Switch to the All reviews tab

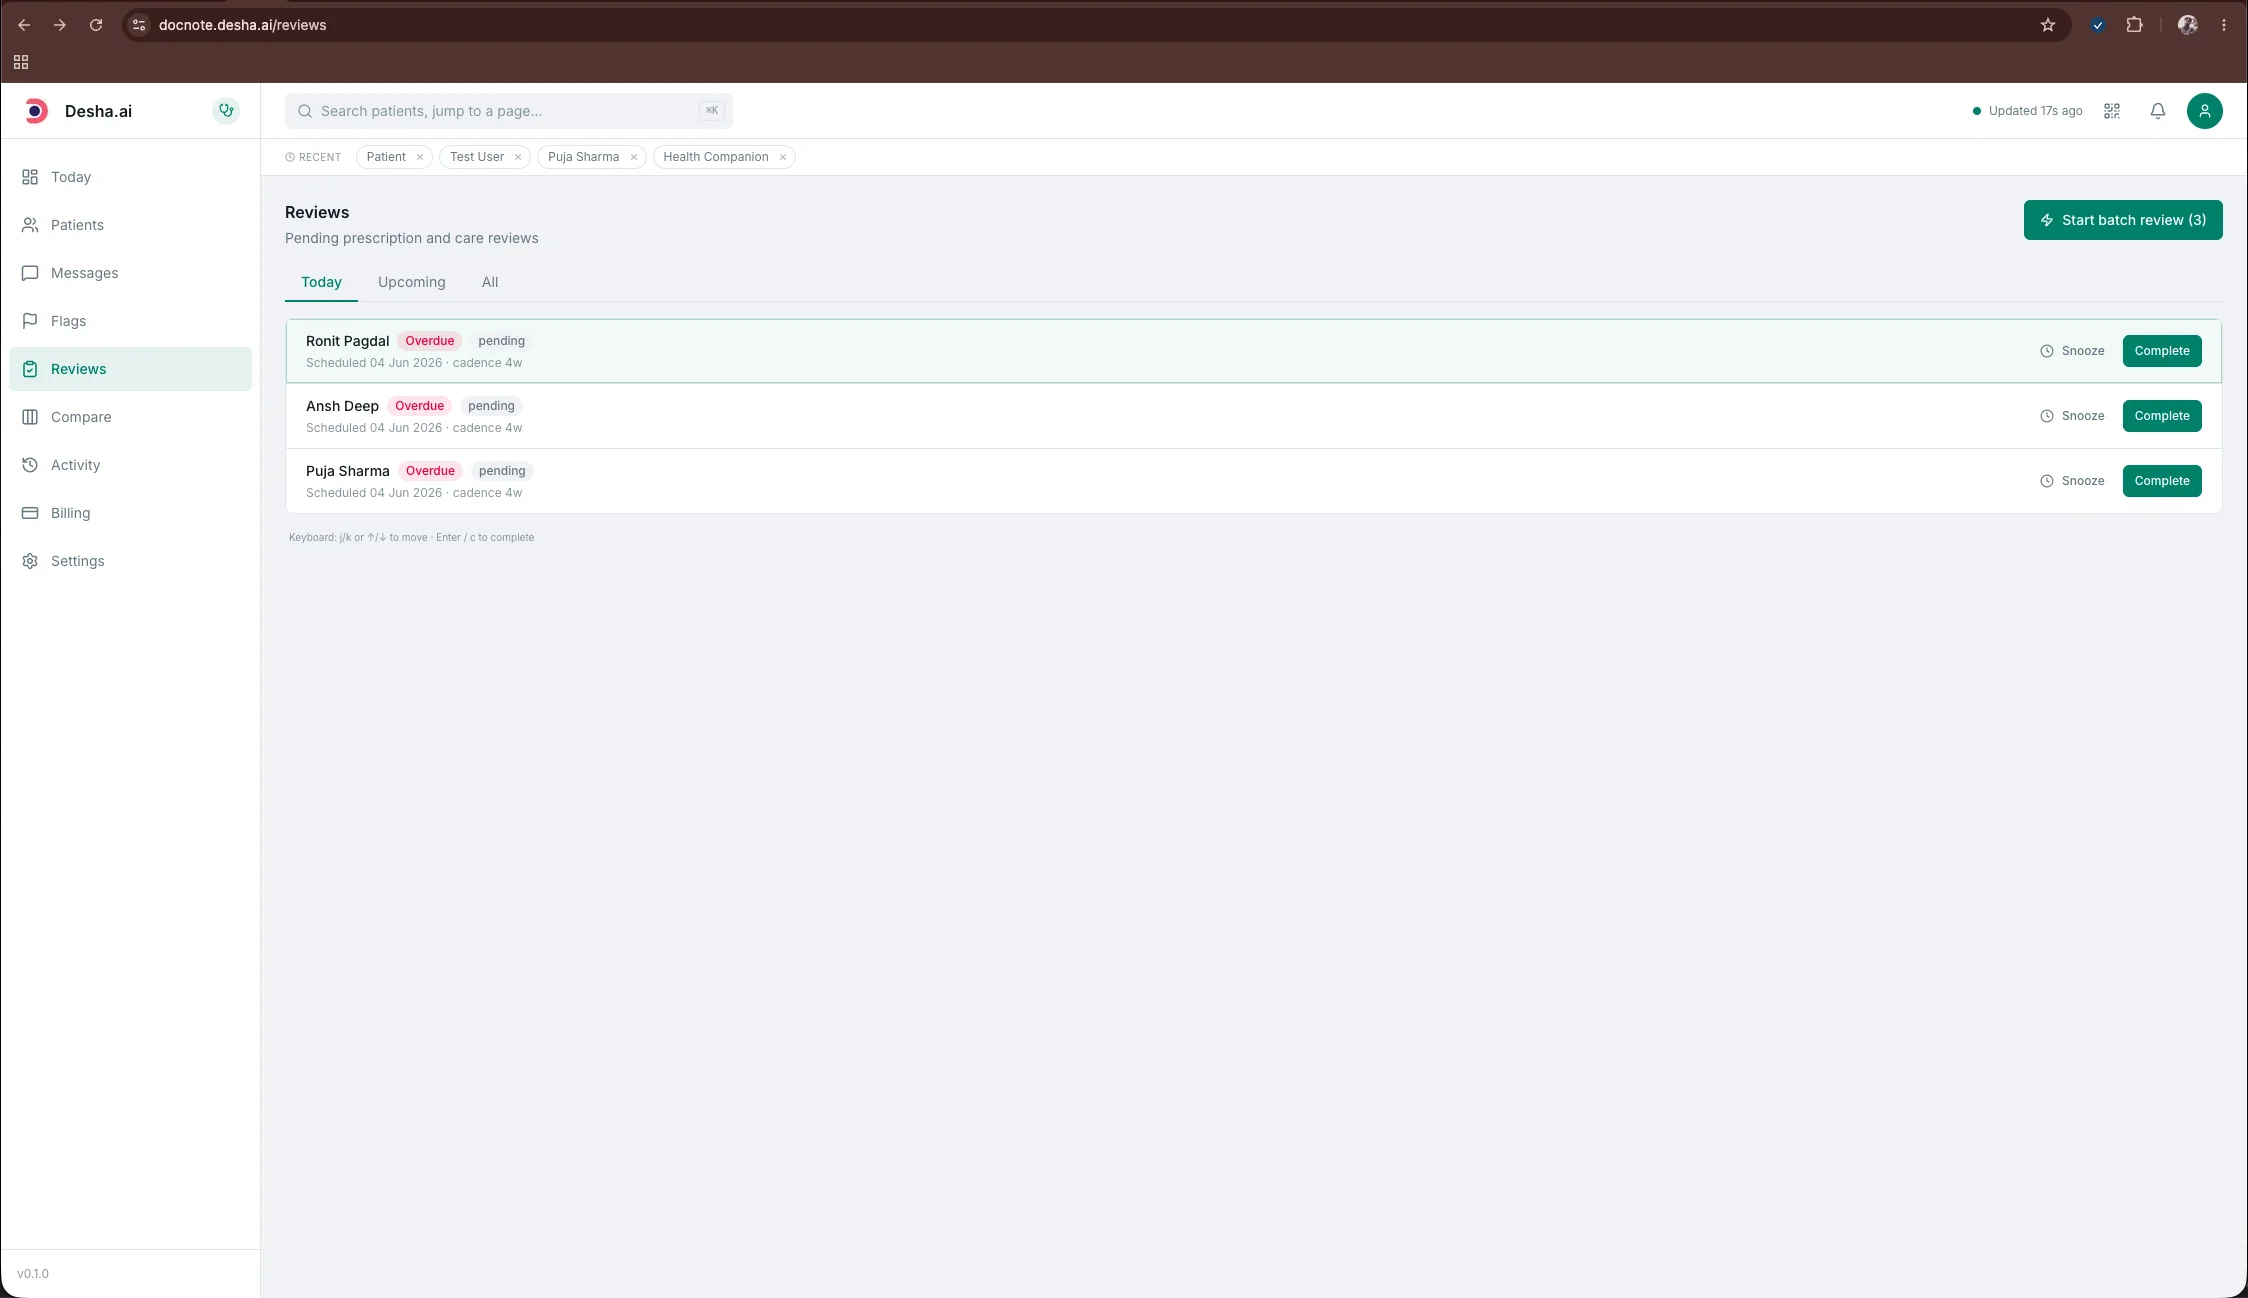[490, 282]
